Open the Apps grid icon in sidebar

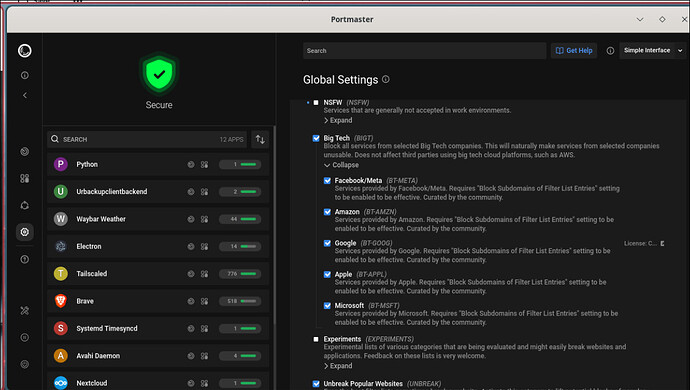pyautogui.click(x=25, y=178)
